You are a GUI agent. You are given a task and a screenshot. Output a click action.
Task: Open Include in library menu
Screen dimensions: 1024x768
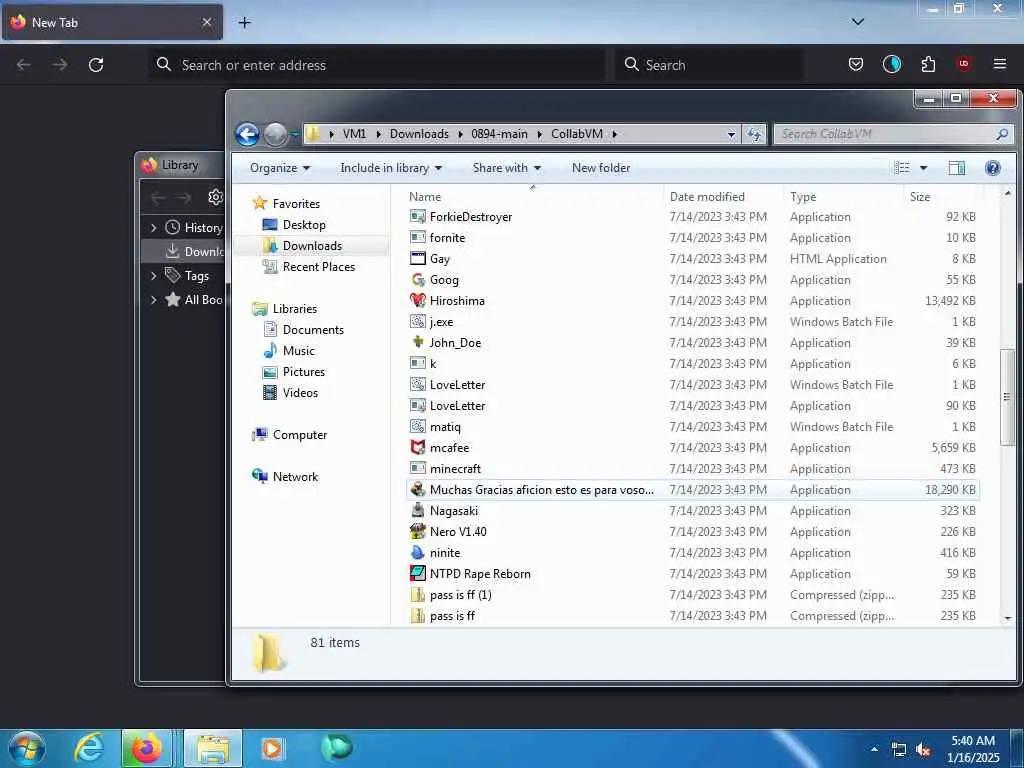[x=391, y=168]
